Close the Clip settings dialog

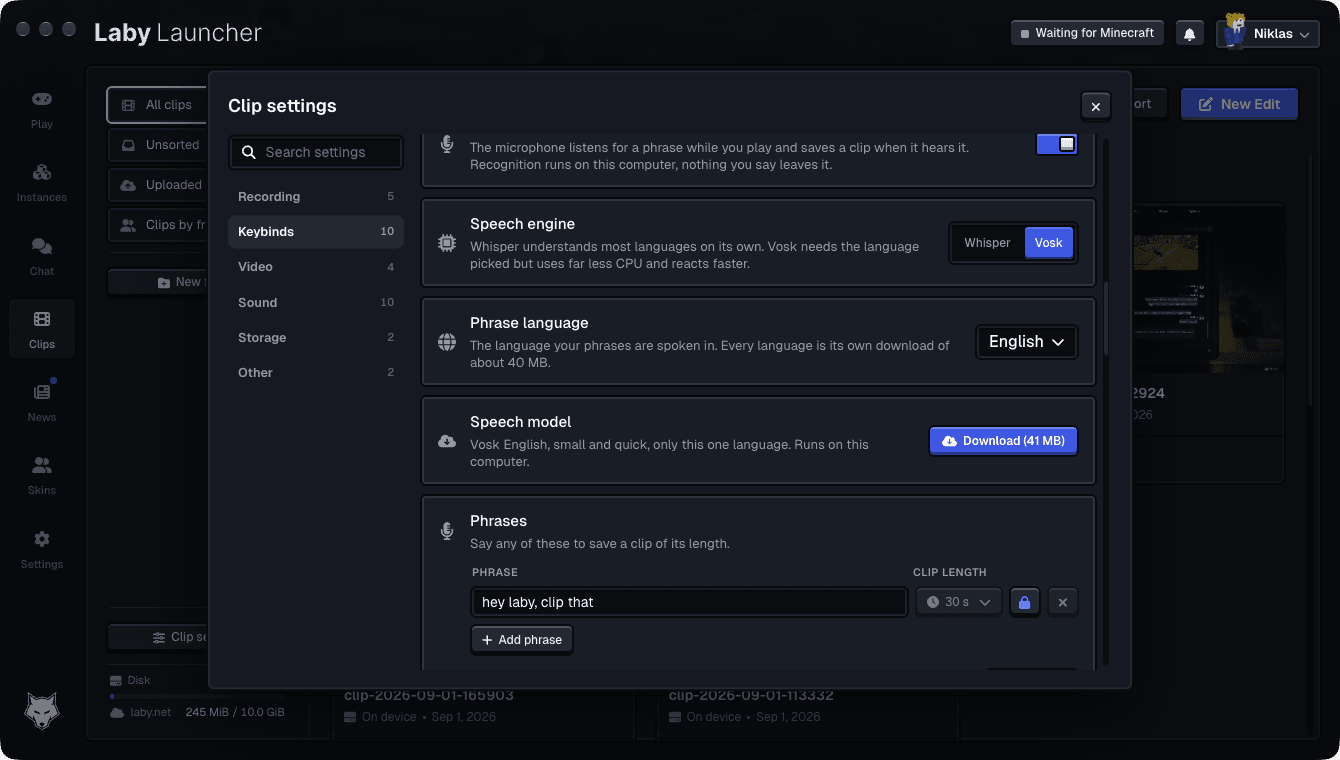point(1096,106)
